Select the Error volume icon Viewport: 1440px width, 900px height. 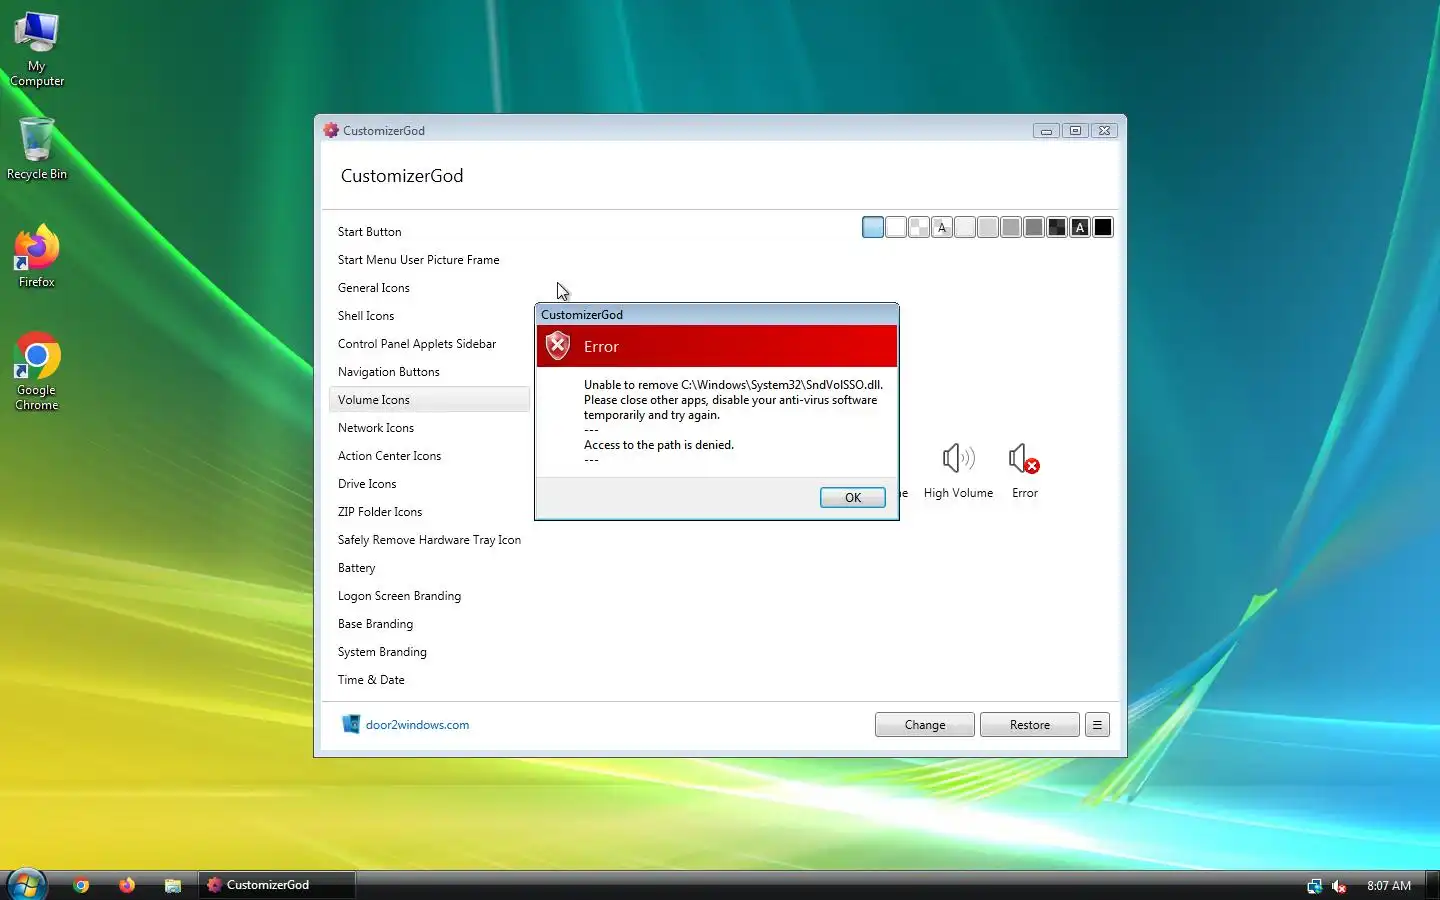pos(1024,459)
